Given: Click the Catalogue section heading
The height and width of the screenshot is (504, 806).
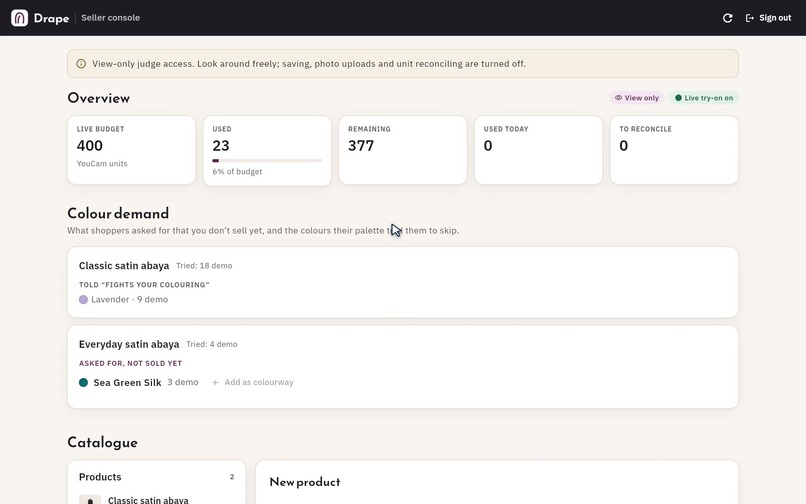Looking at the screenshot, I should point(102,442).
